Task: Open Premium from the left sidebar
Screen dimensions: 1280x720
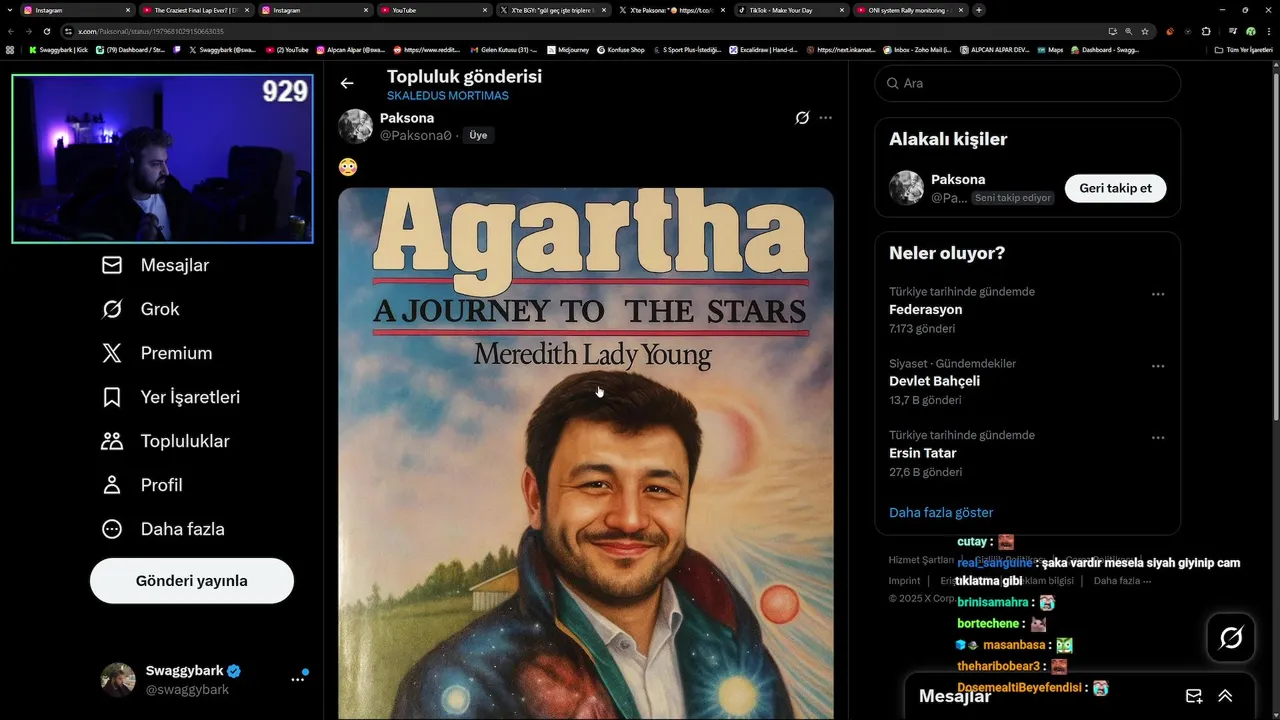Action: click(x=157, y=353)
